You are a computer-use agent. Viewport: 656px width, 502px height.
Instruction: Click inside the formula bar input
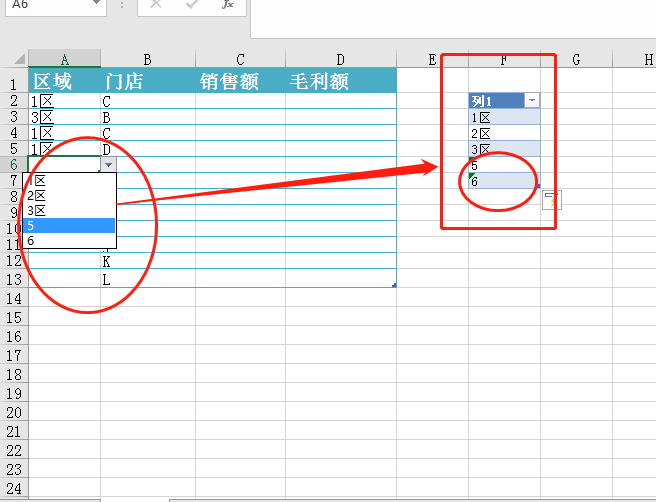coord(453,19)
